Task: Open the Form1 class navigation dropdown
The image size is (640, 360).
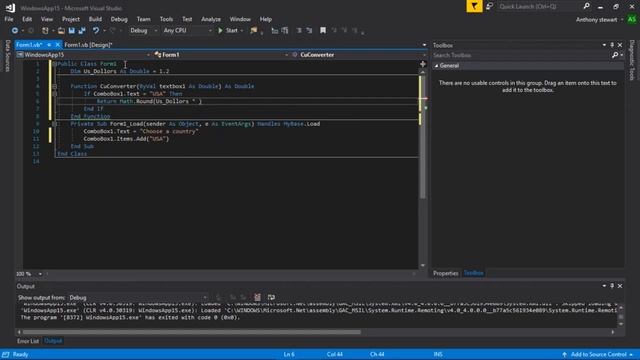Action: [221, 55]
